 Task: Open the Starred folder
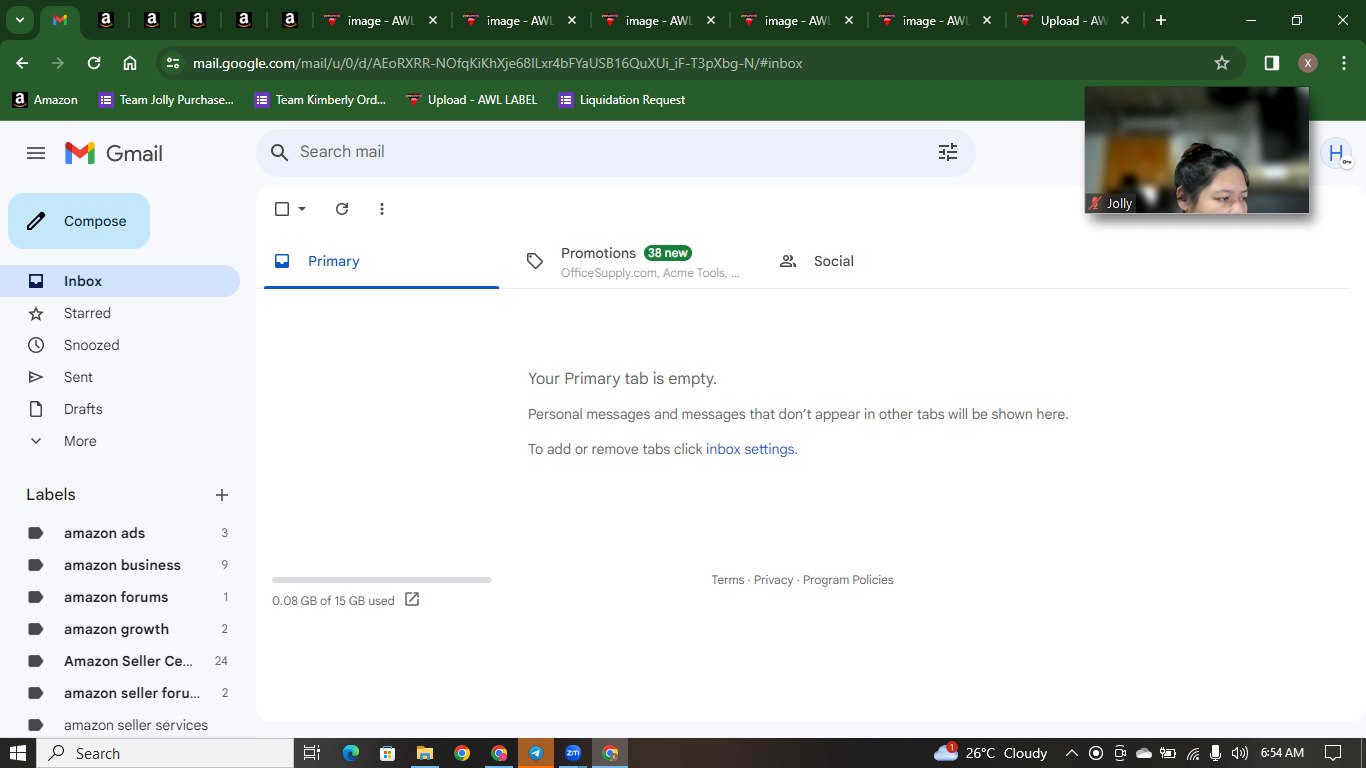click(120, 313)
